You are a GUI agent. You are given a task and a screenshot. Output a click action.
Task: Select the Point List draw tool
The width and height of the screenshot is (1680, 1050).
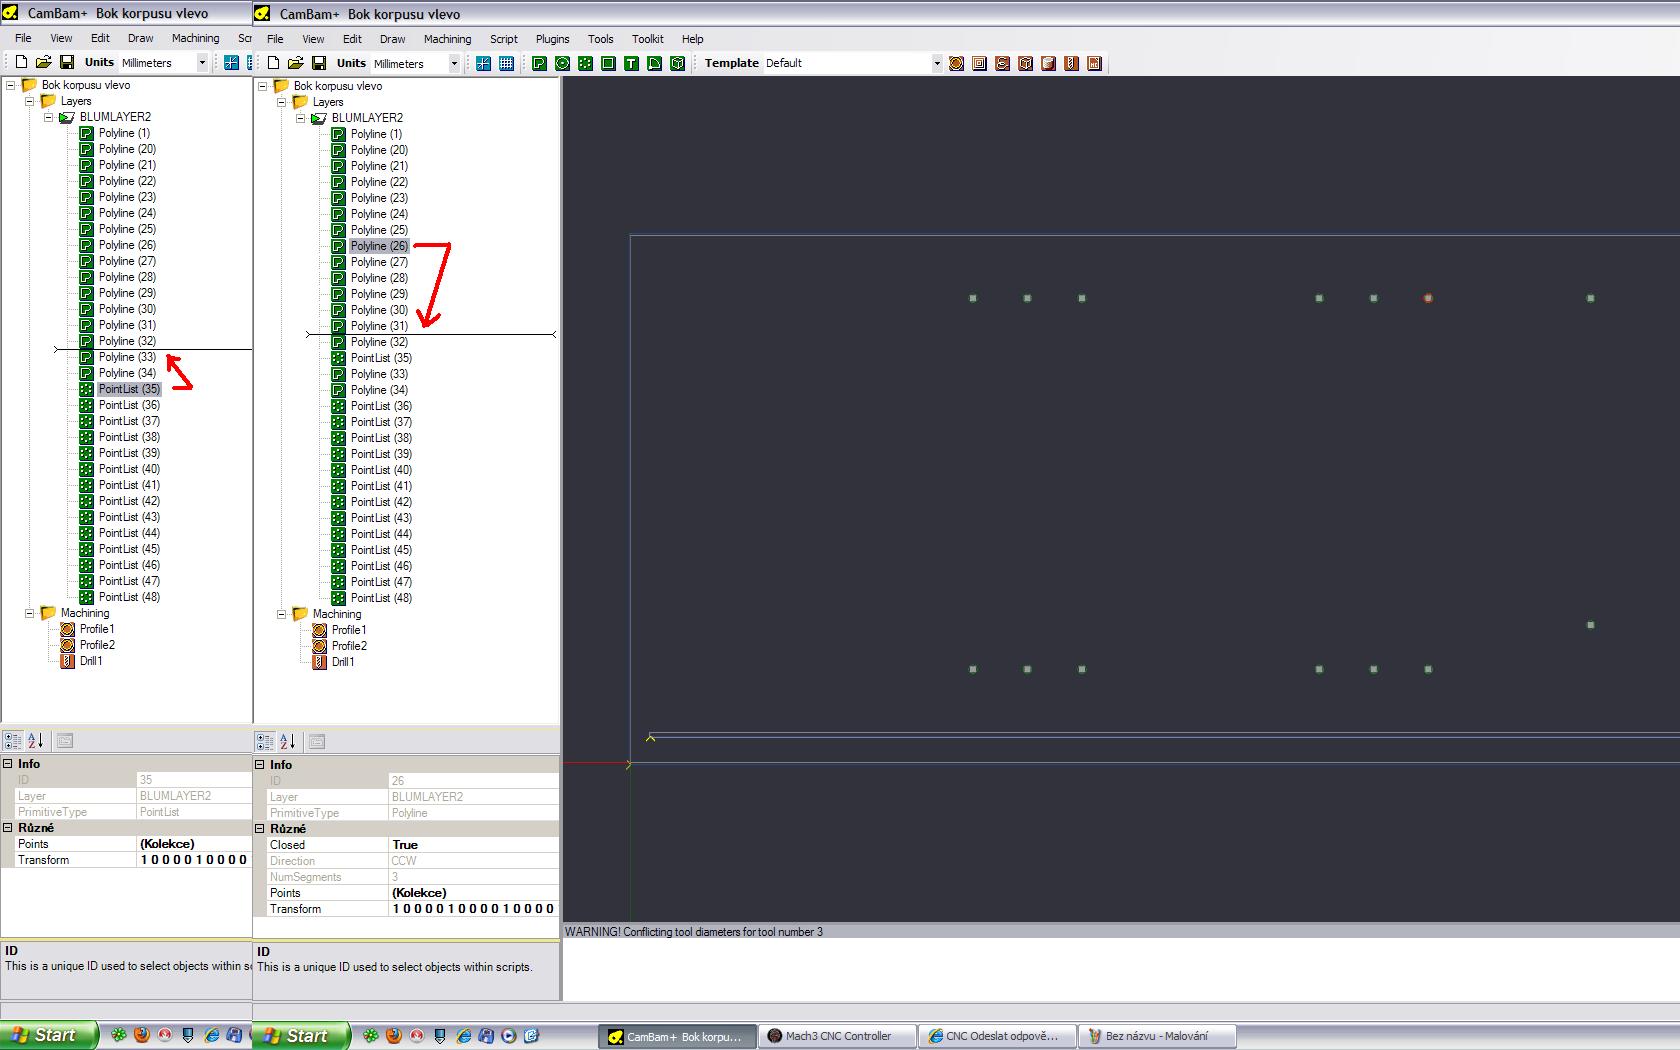[x=585, y=63]
